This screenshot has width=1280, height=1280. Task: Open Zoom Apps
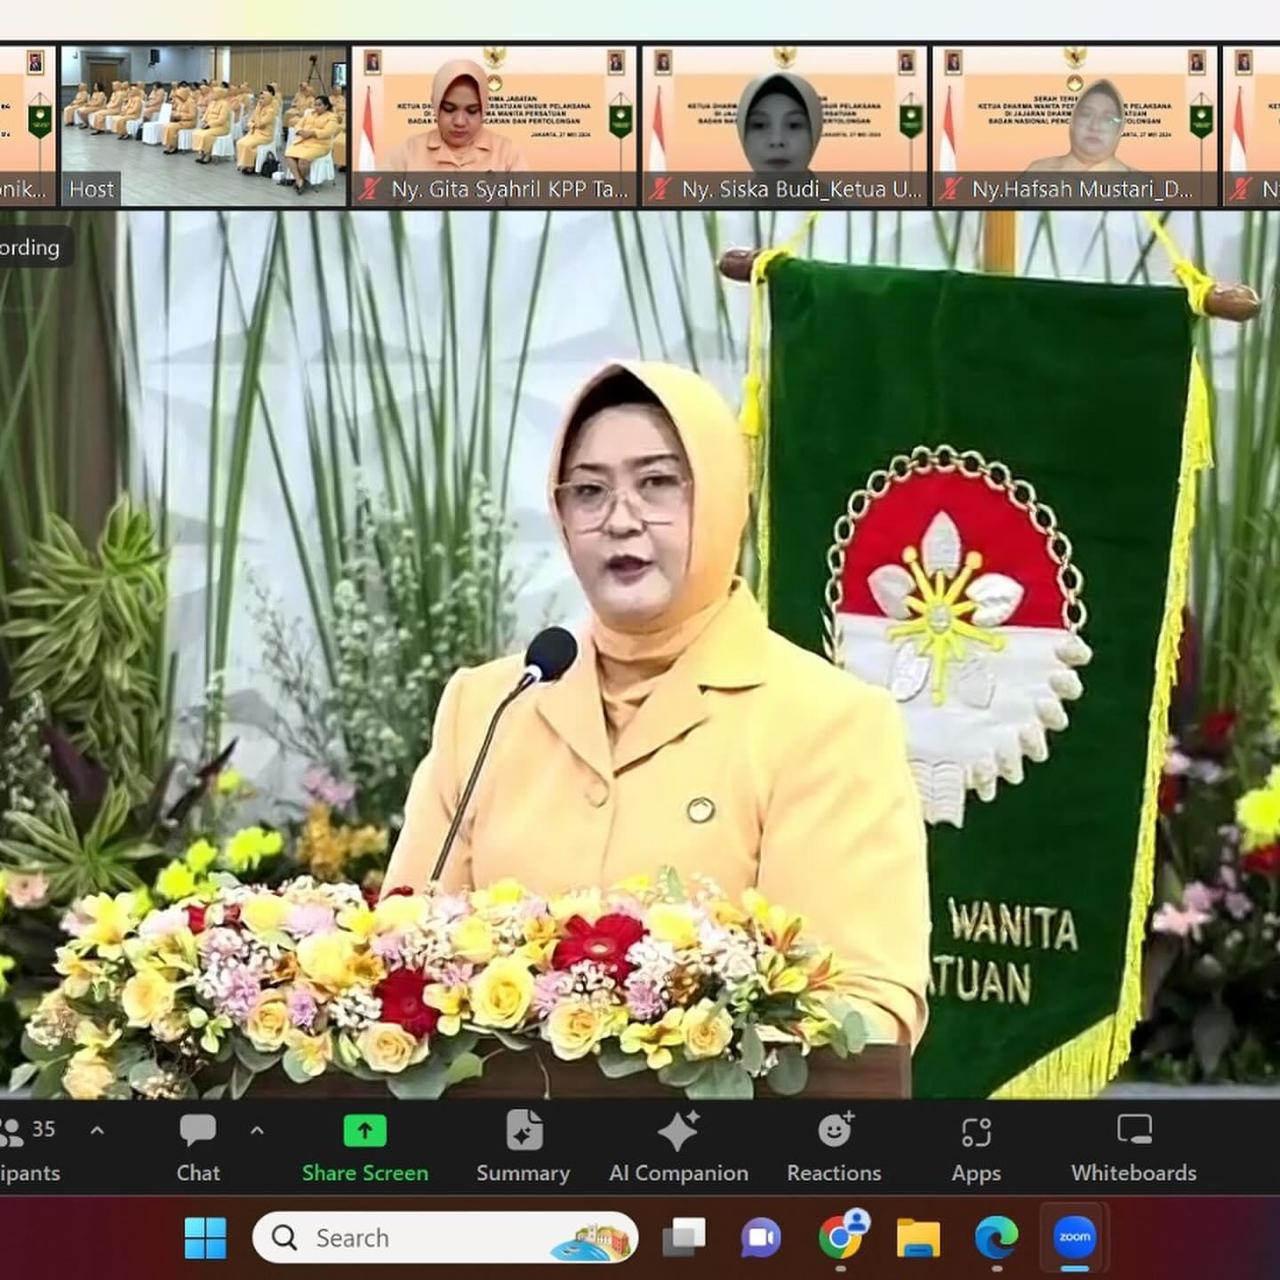click(x=976, y=1147)
